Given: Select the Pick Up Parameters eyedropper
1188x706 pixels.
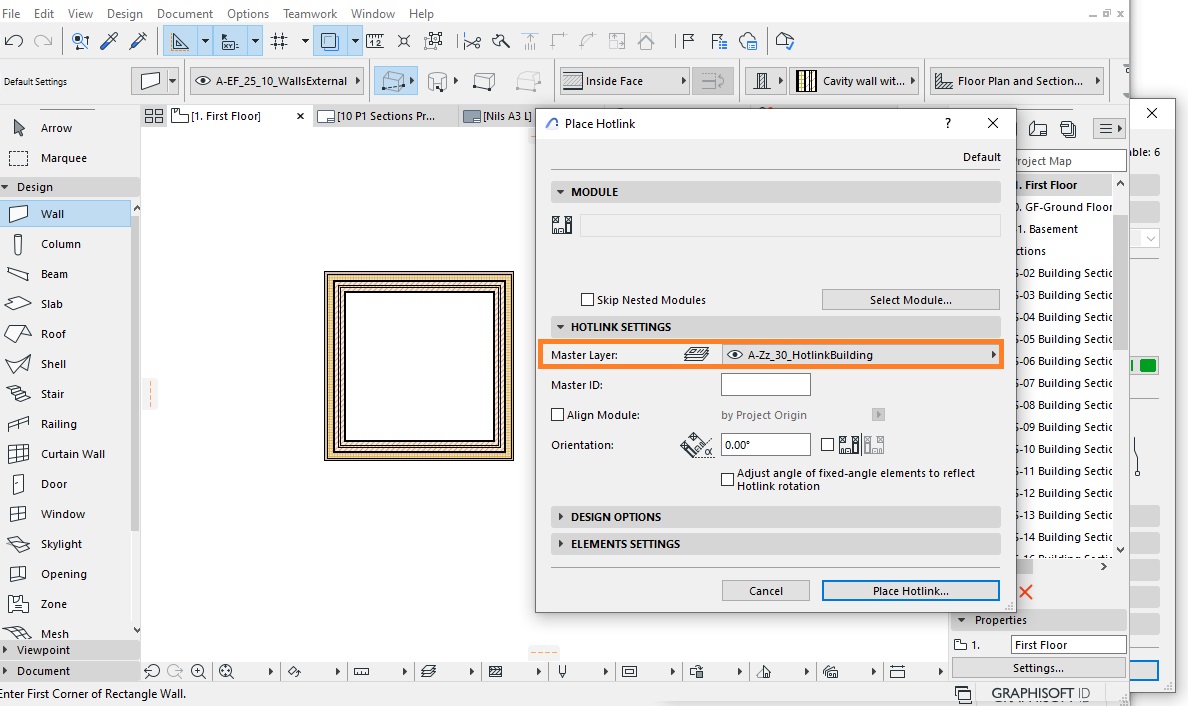Looking at the screenshot, I should click(x=109, y=42).
